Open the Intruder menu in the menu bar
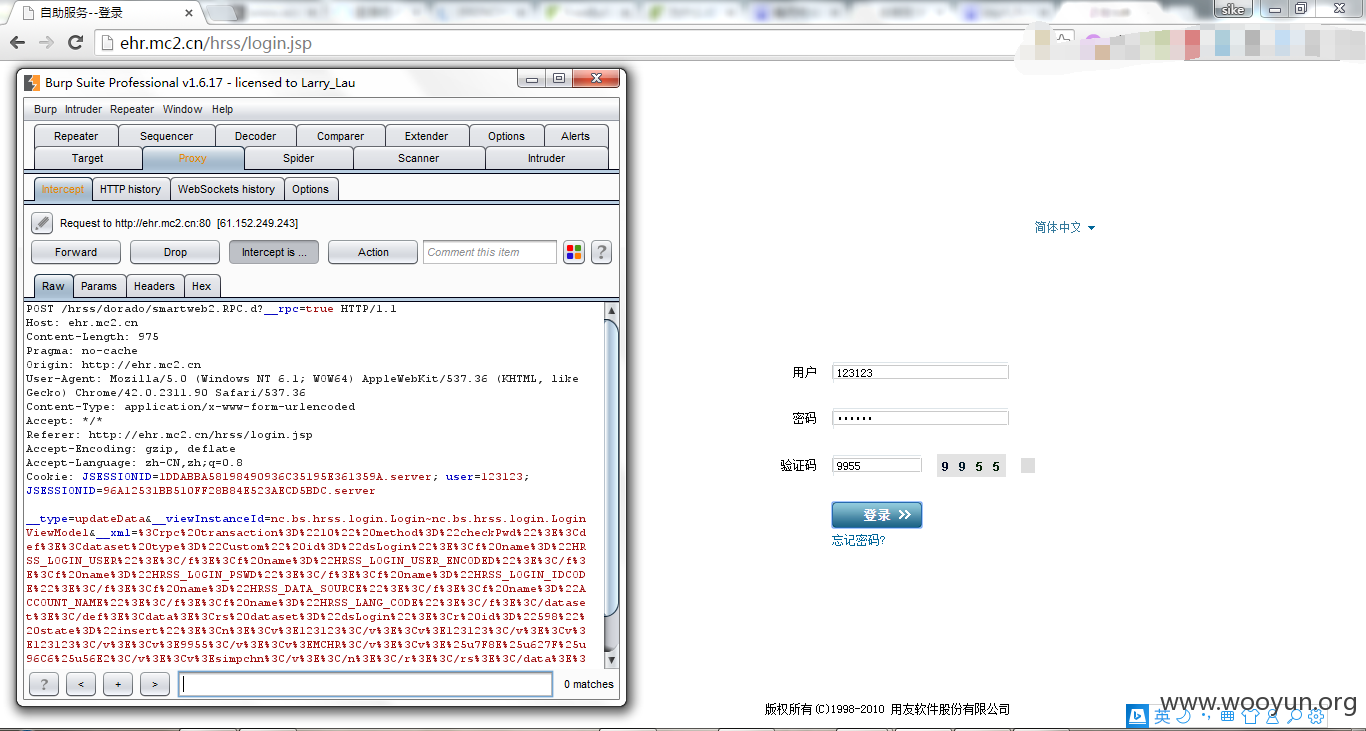Viewport: 1366px width, 731px height. click(x=84, y=109)
